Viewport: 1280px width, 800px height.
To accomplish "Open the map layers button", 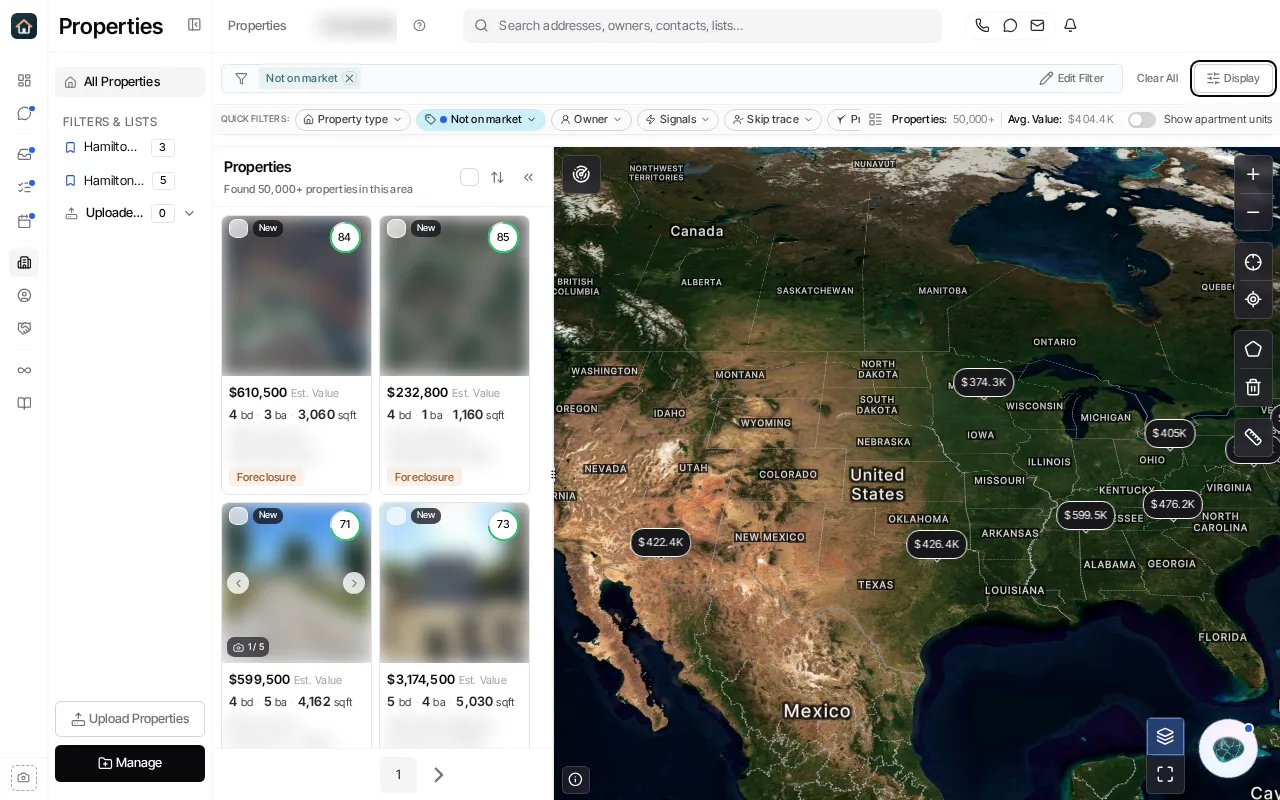I will point(1165,737).
